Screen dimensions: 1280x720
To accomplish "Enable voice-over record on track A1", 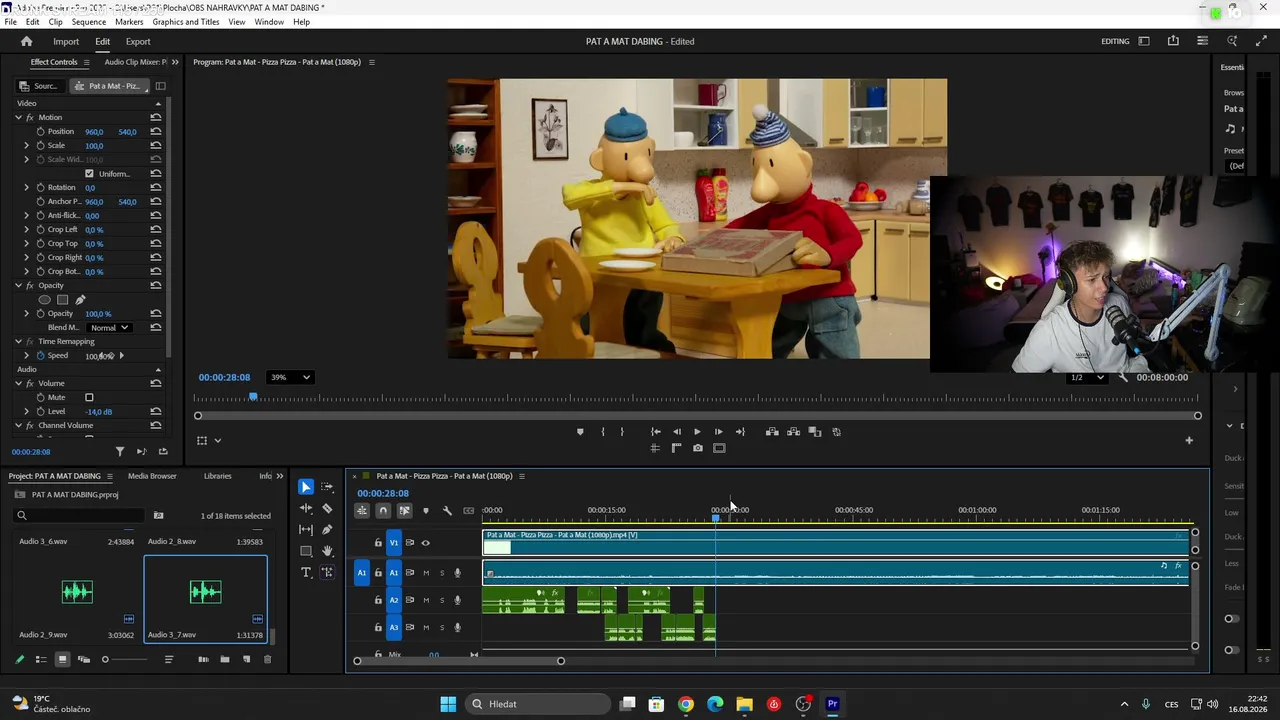I will pos(458,573).
